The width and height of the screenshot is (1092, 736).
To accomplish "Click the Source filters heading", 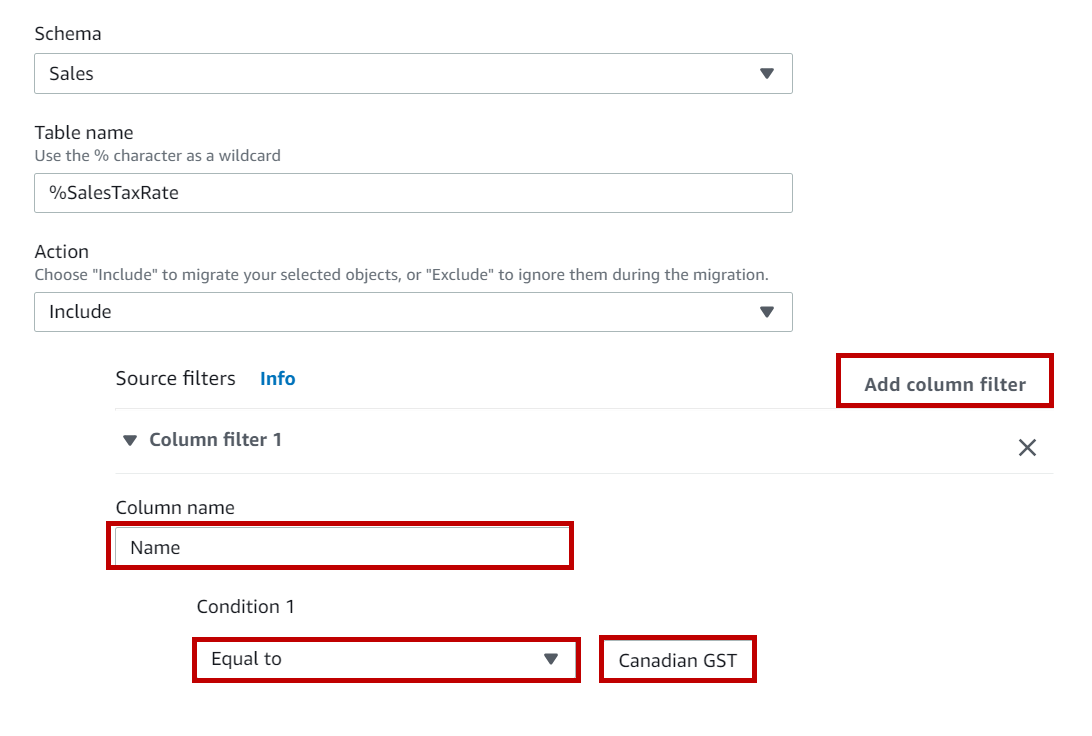I will (175, 379).
